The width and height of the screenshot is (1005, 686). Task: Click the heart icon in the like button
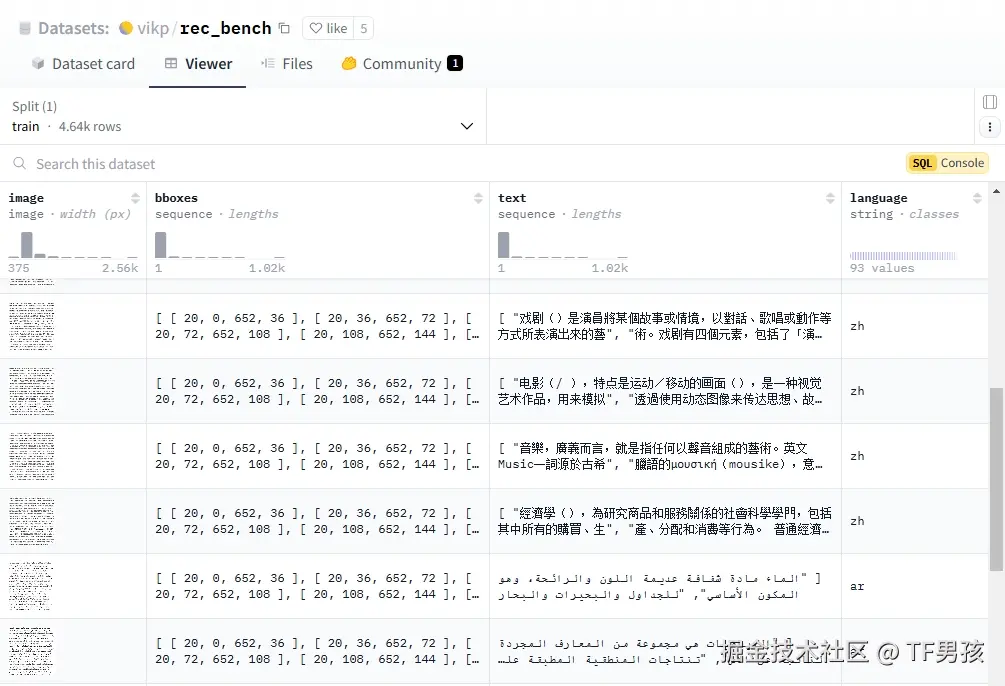[315, 27]
